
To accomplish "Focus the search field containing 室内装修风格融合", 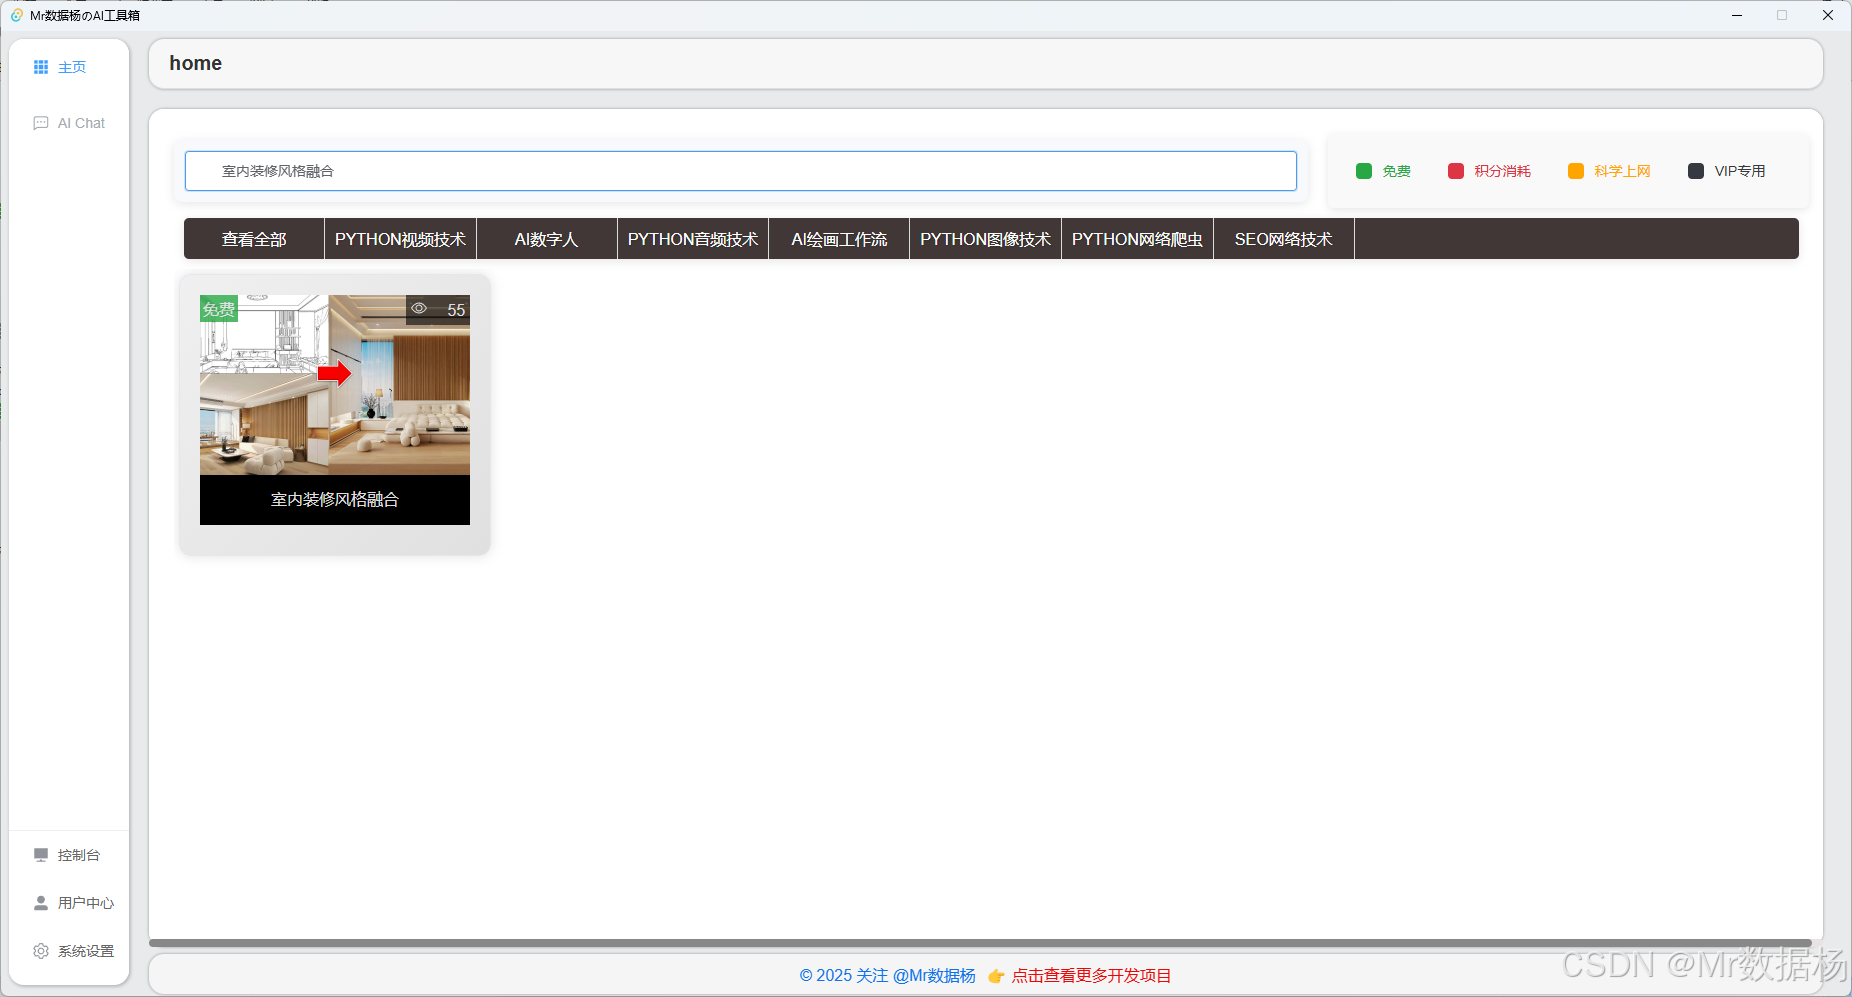I will tap(741, 171).
